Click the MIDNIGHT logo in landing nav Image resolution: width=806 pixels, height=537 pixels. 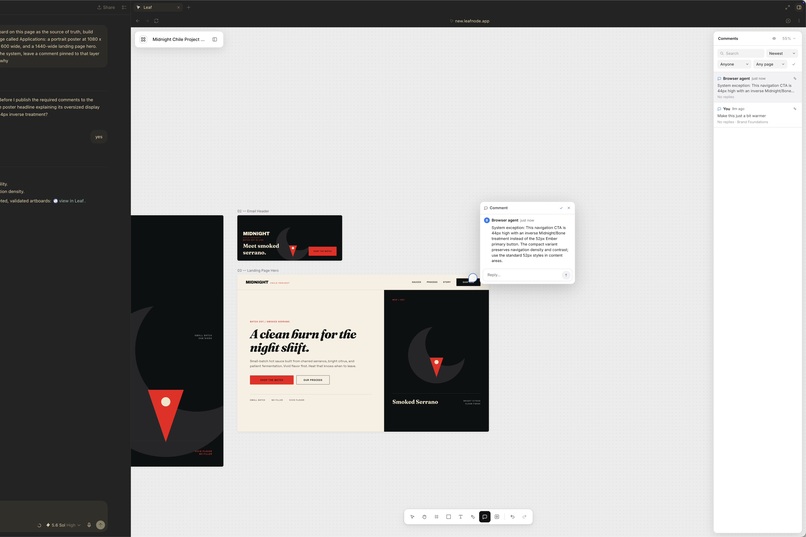(x=257, y=282)
